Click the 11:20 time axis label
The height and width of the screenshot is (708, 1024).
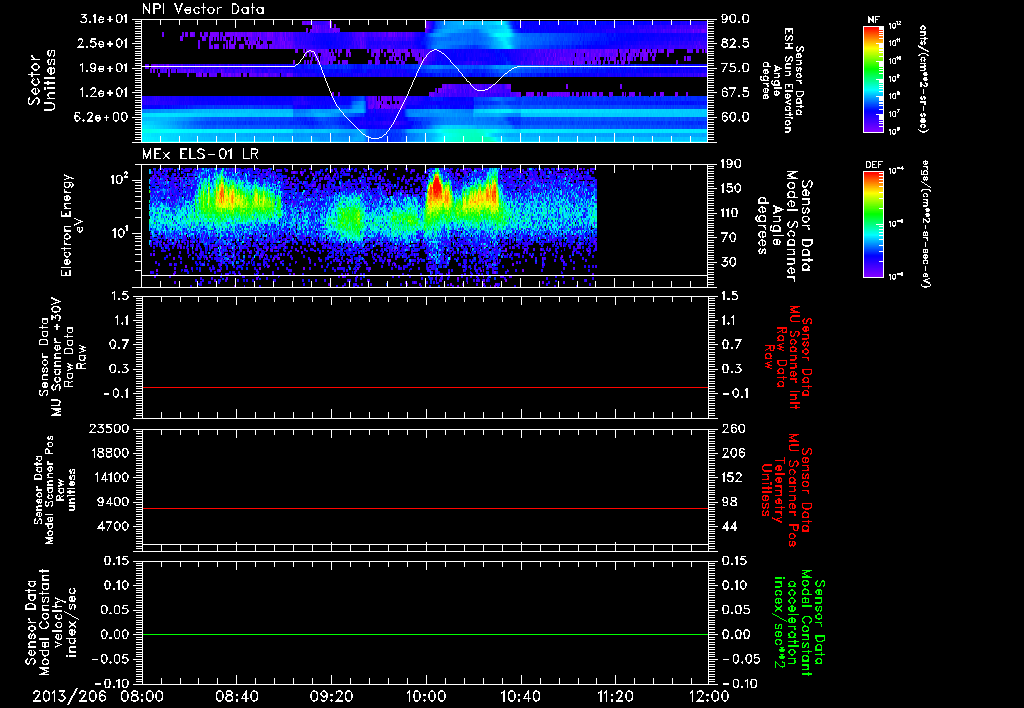click(x=615, y=696)
